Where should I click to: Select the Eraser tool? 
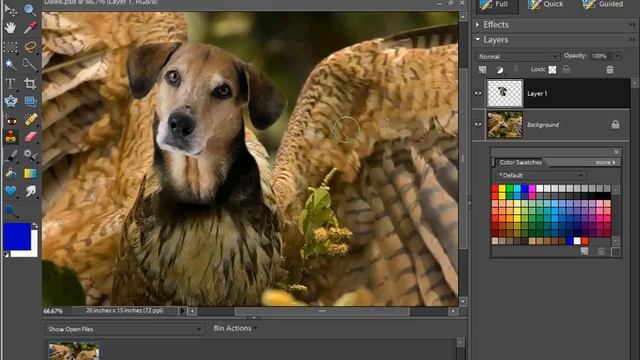point(30,137)
